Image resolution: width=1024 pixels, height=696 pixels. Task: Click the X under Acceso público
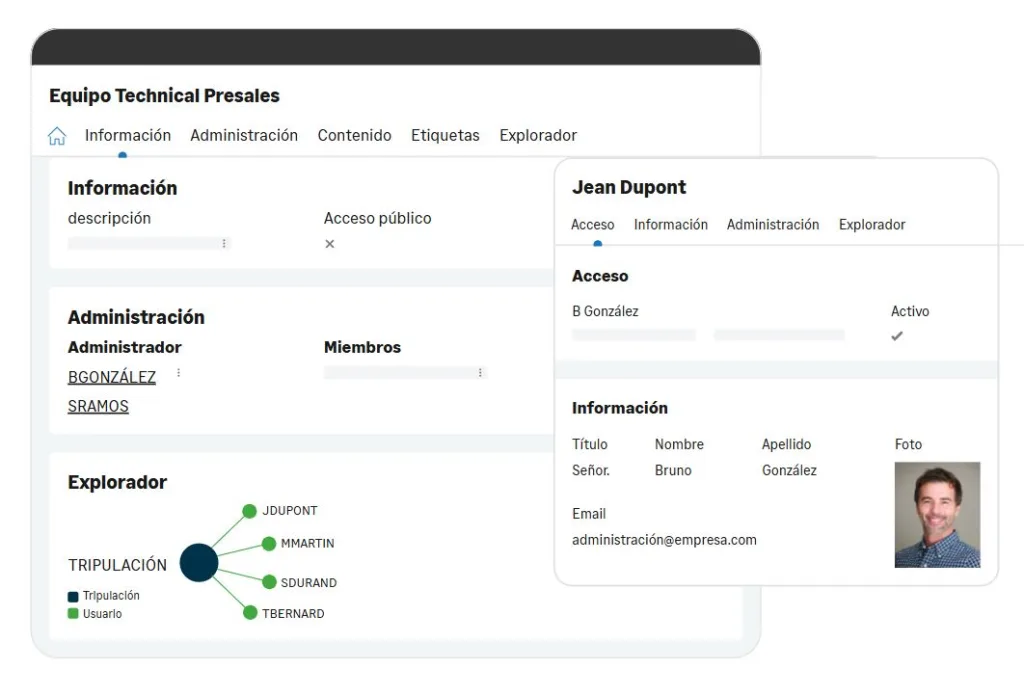(x=330, y=244)
